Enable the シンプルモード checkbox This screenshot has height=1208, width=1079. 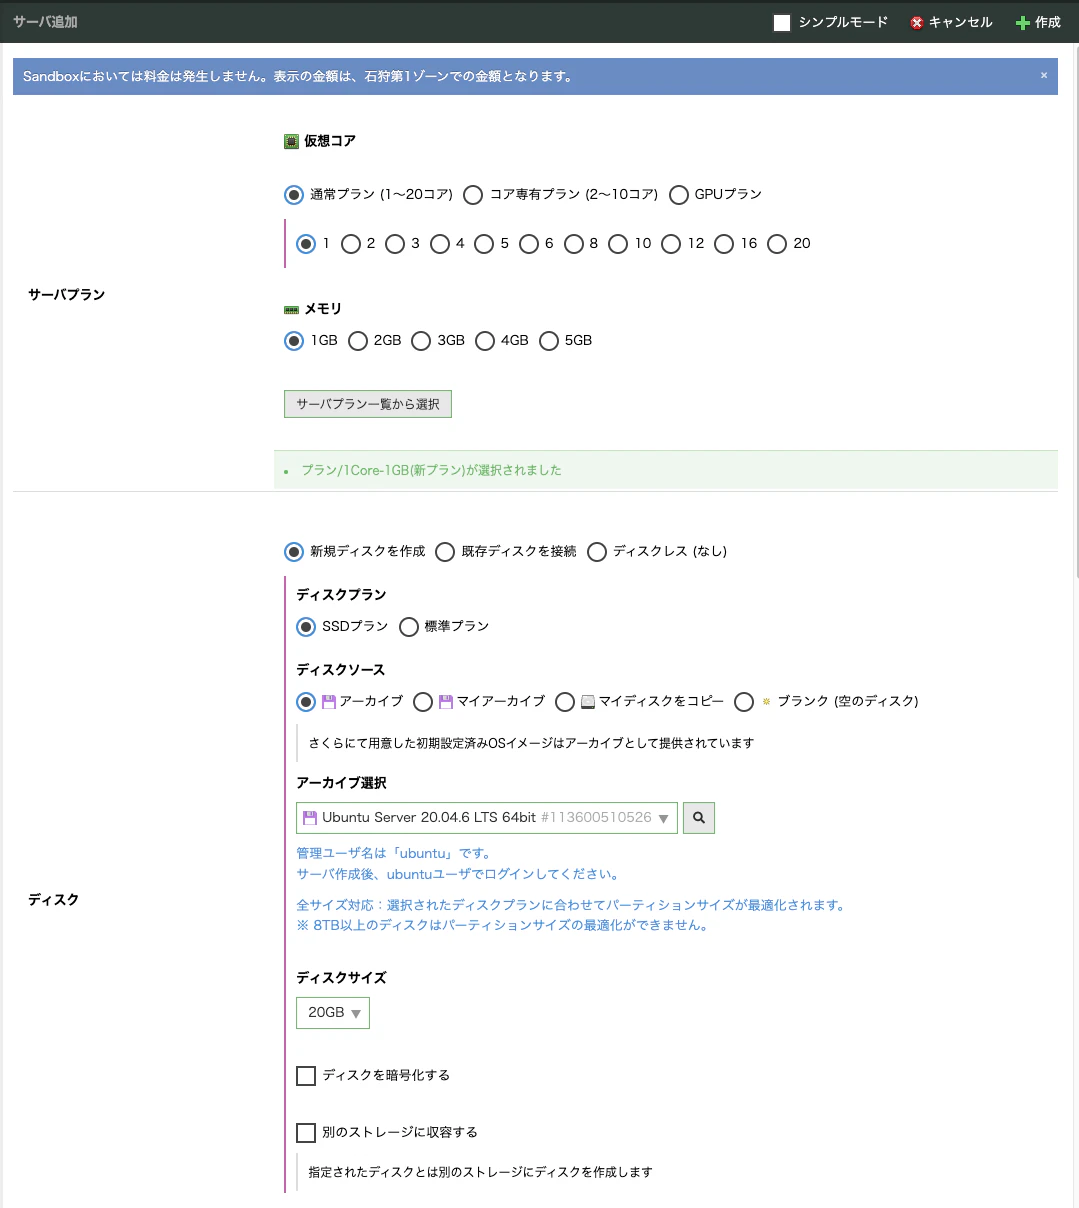coord(781,21)
